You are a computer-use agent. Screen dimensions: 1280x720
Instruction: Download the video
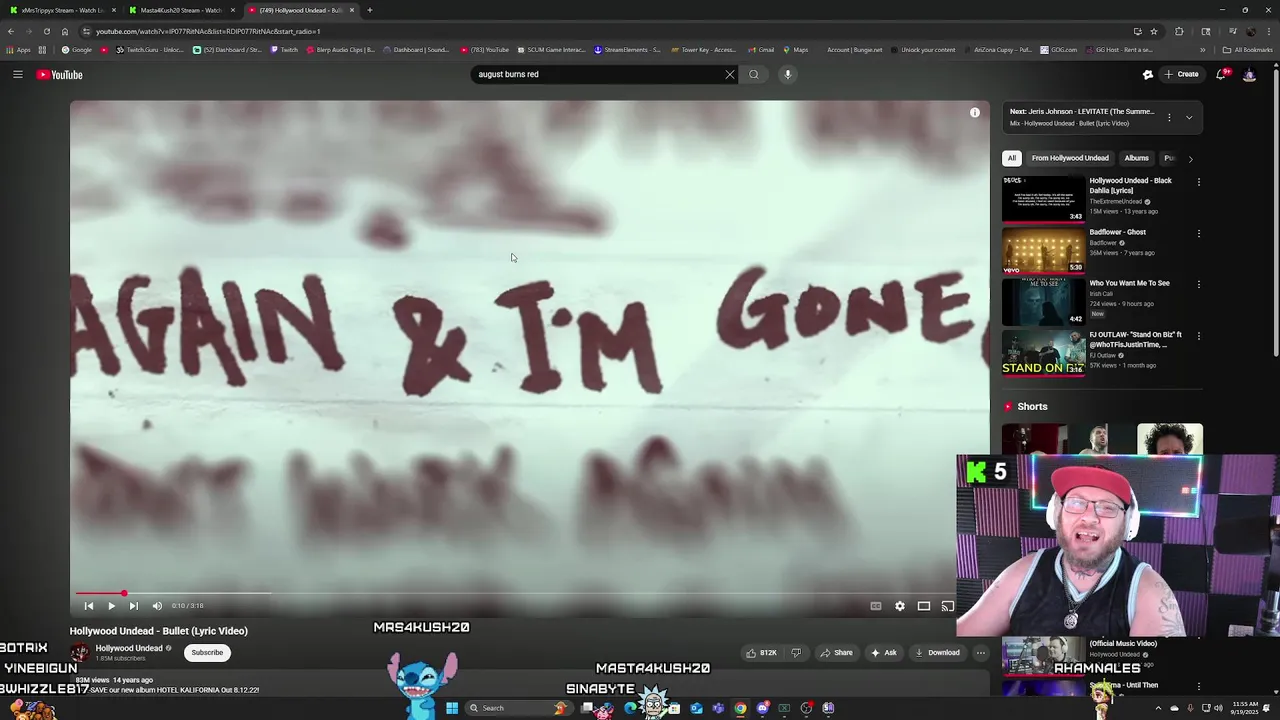pyautogui.click(x=937, y=653)
